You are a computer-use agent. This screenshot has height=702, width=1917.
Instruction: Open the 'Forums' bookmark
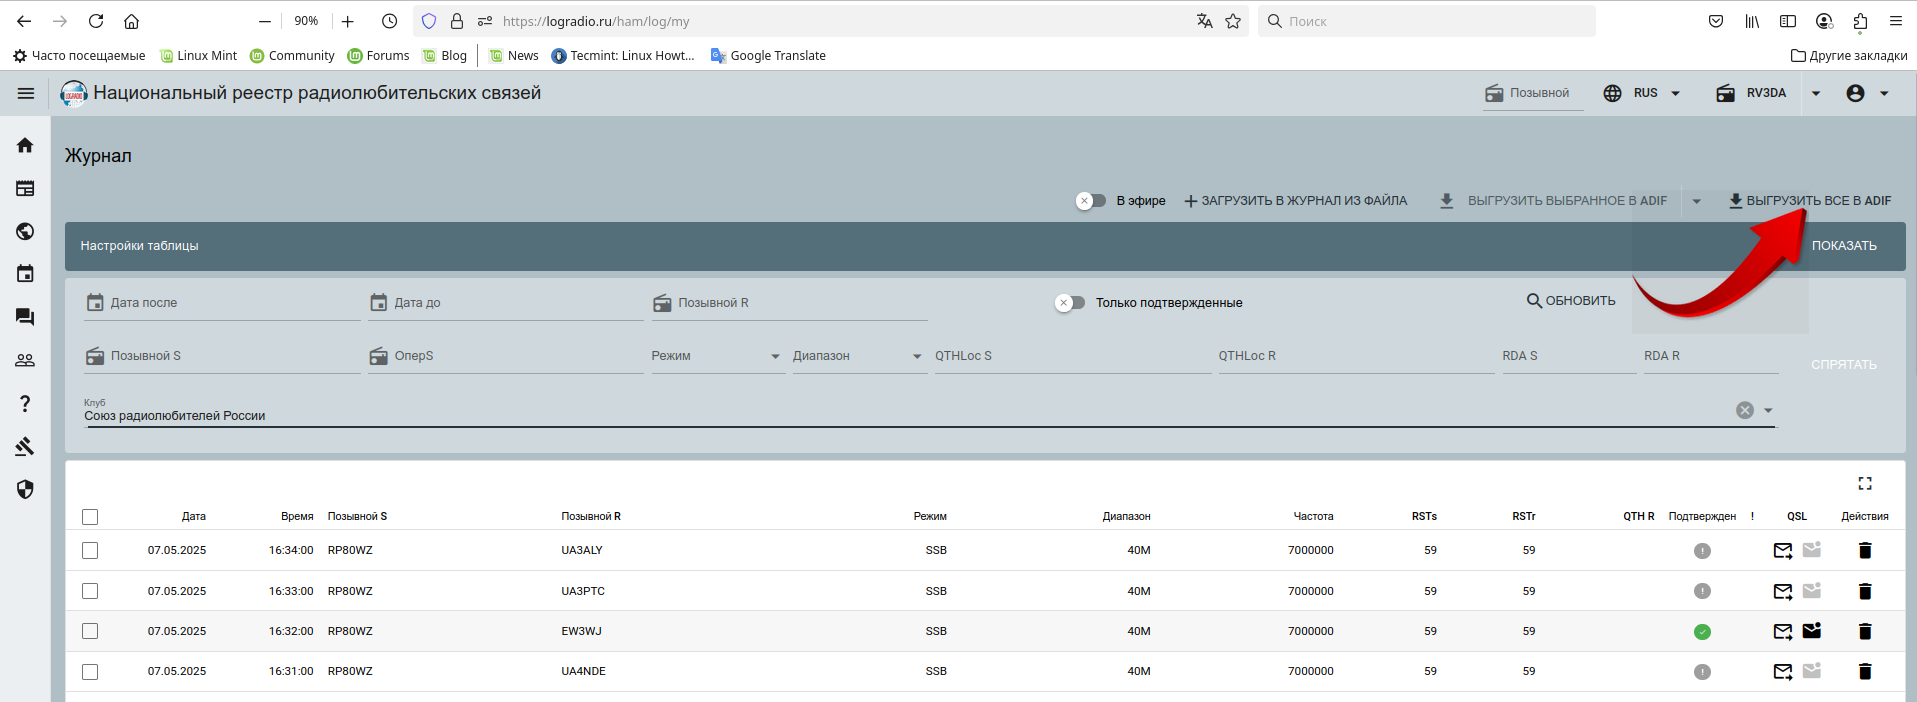[x=378, y=56]
